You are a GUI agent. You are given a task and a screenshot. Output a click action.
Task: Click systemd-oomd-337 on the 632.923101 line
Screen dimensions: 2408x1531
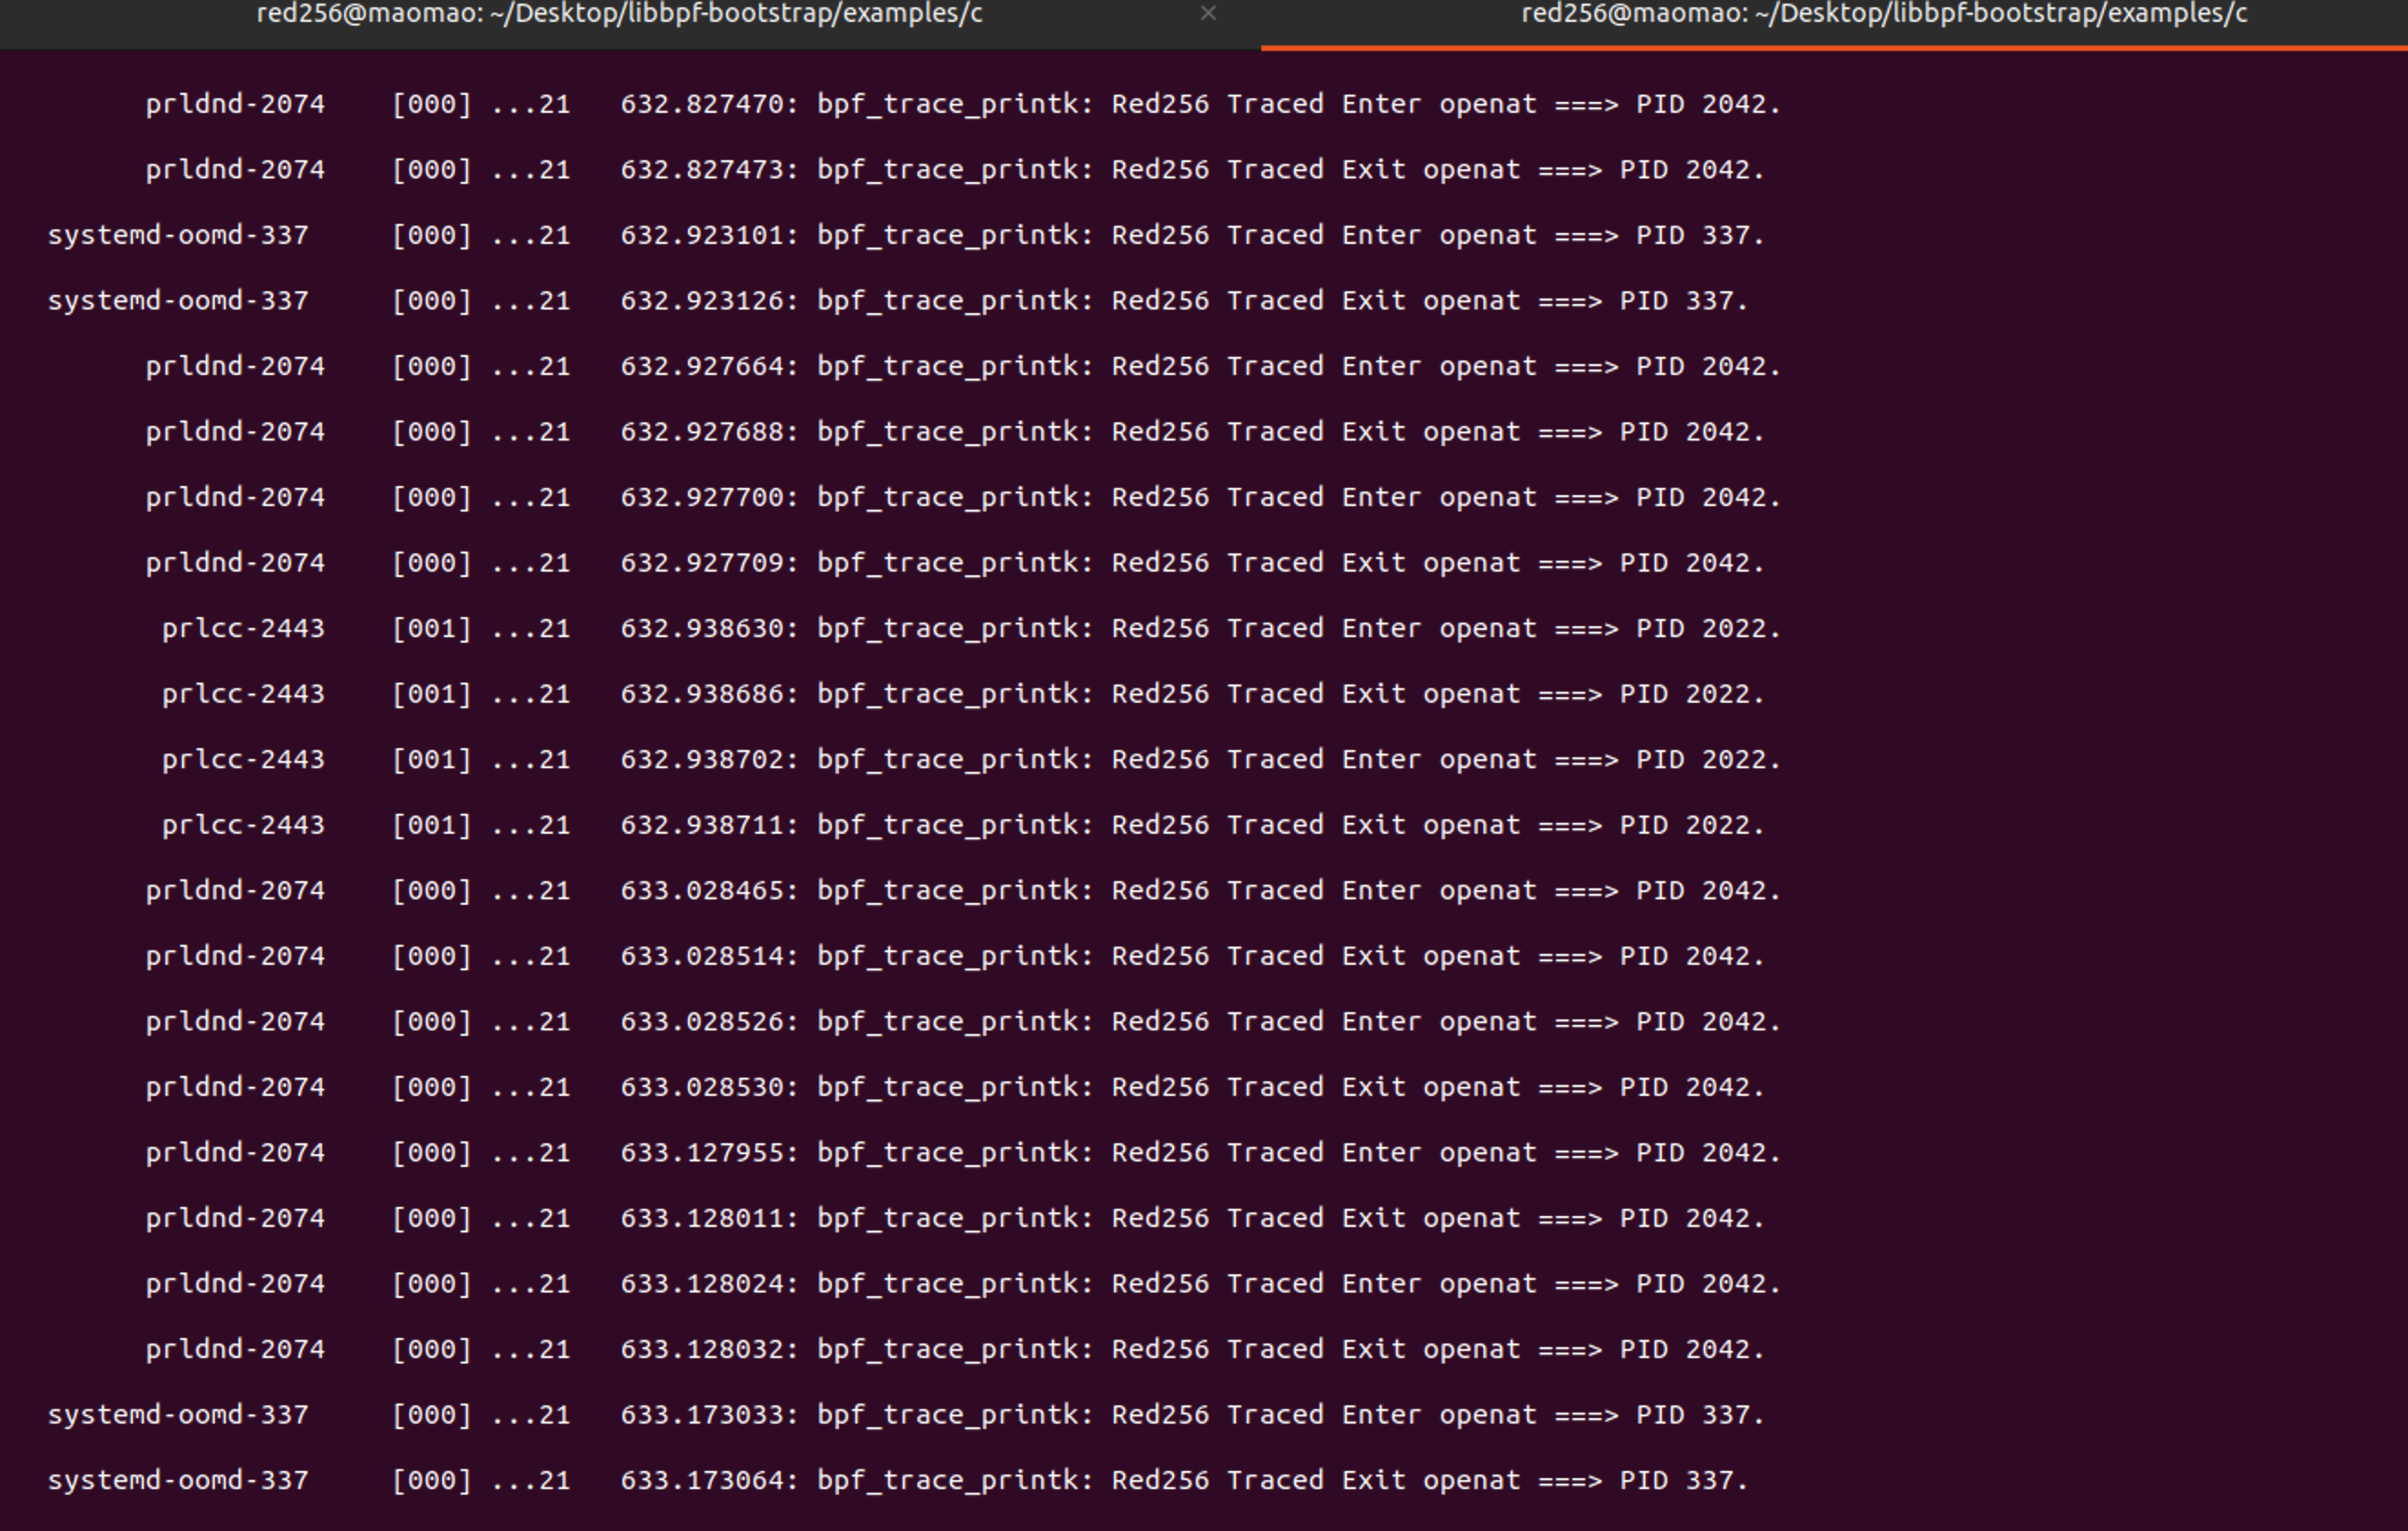tap(178, 235)
